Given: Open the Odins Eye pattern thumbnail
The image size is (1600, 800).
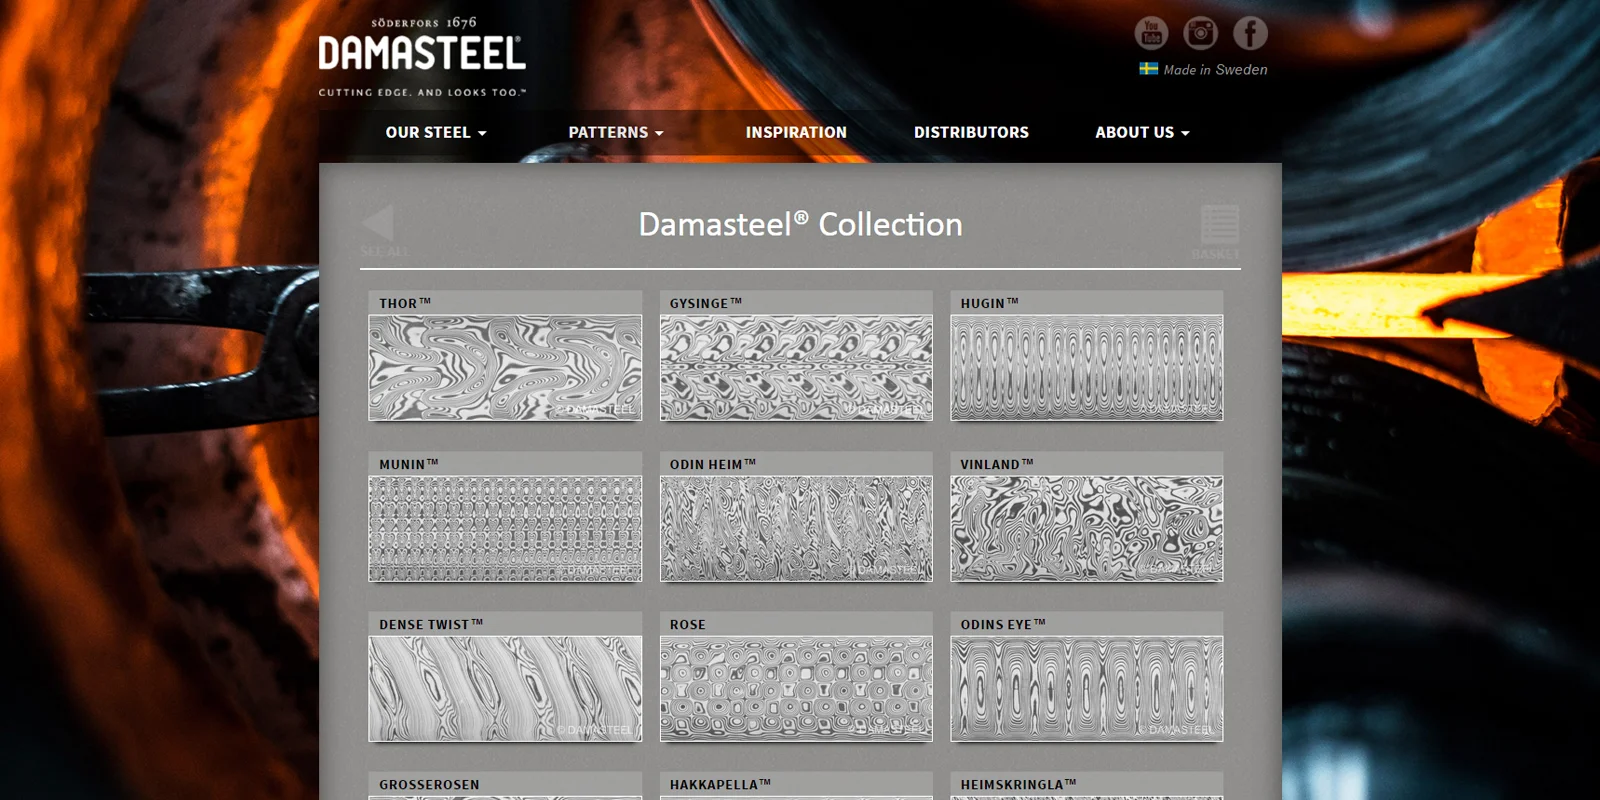Looking at the screenshot, I should (1087, 688).
